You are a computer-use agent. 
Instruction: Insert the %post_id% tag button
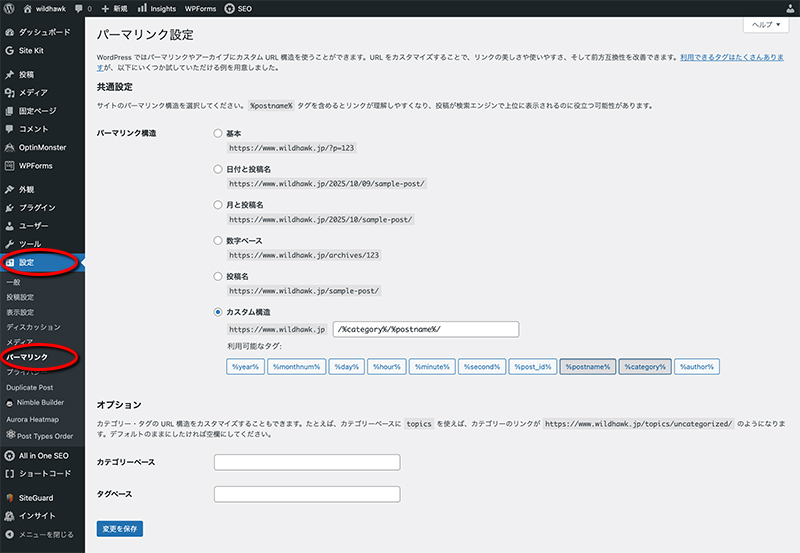(x=531, y=367)
